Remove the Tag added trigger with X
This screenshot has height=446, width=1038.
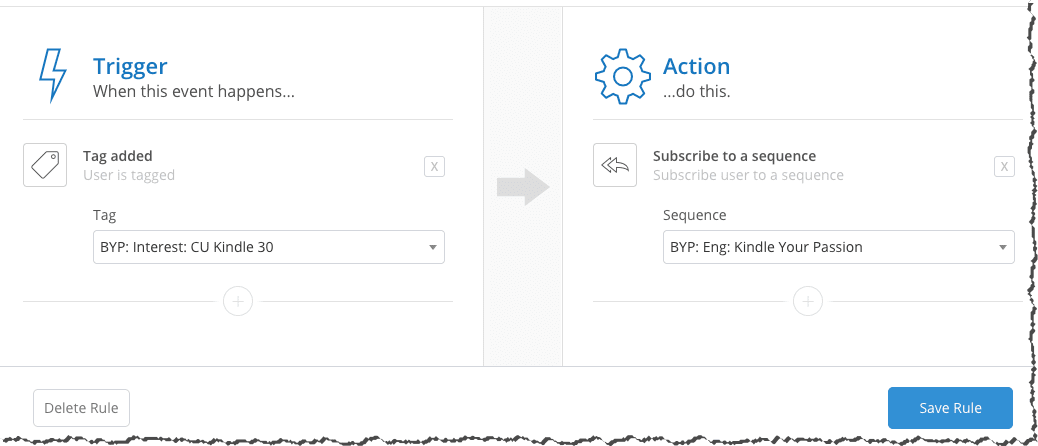(434, 167)
